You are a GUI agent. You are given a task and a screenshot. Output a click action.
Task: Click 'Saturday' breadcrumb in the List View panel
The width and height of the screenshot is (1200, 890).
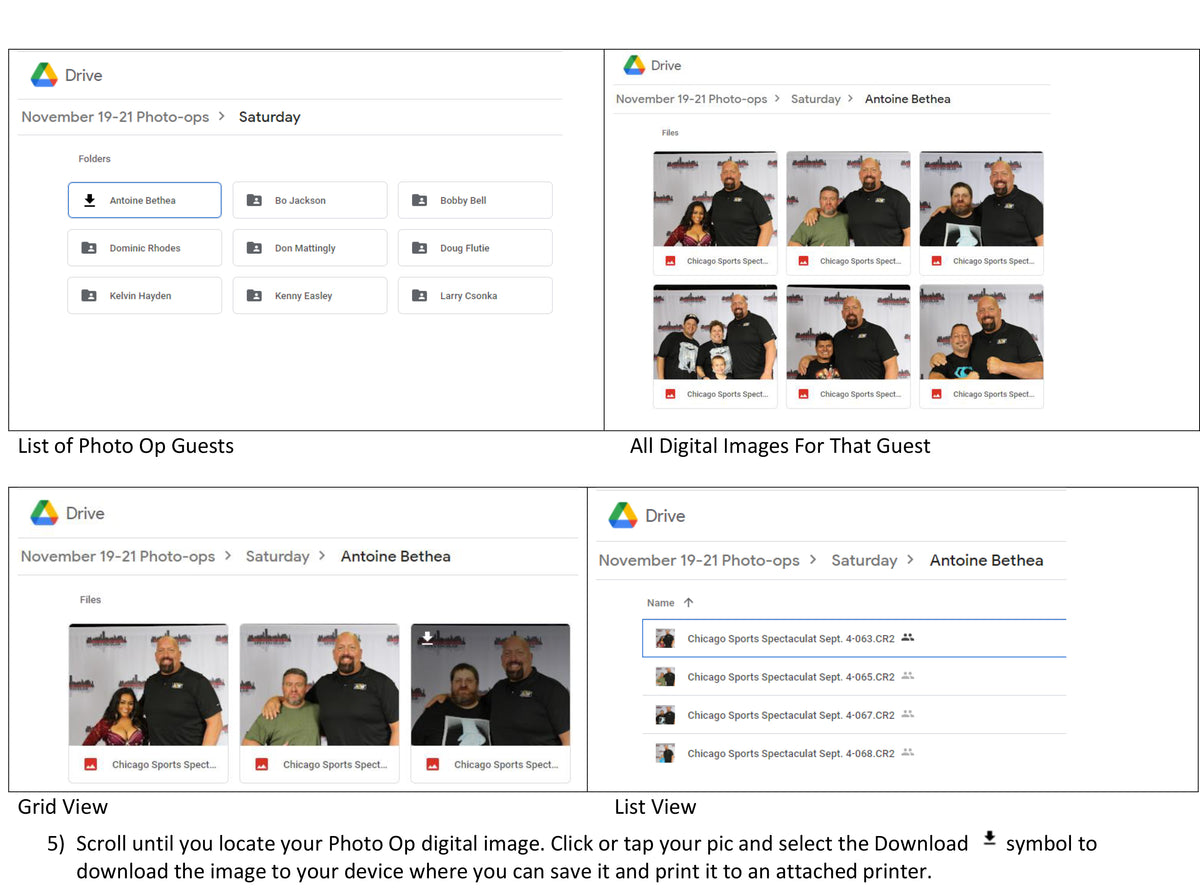click(x=864, y=560)
